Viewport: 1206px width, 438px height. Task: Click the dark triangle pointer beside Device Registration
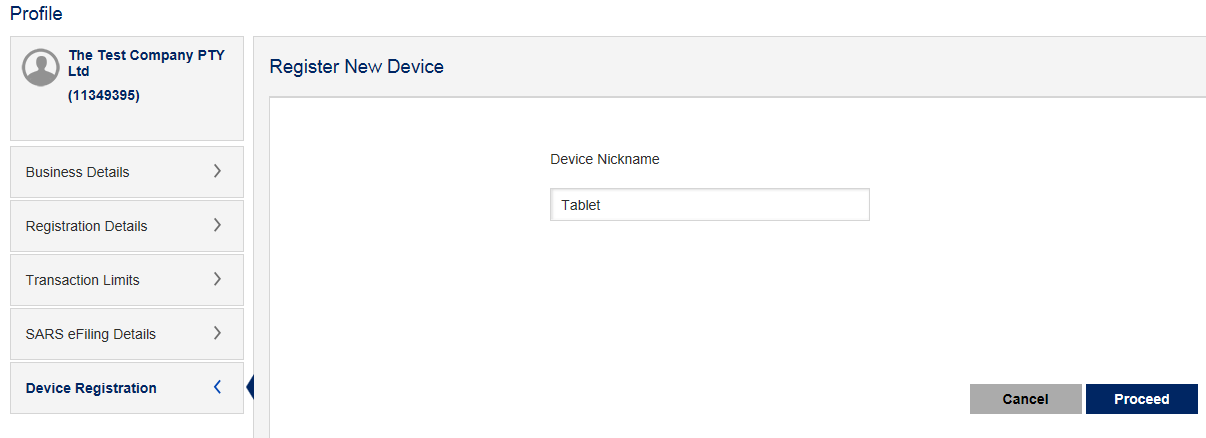[250, 387]
